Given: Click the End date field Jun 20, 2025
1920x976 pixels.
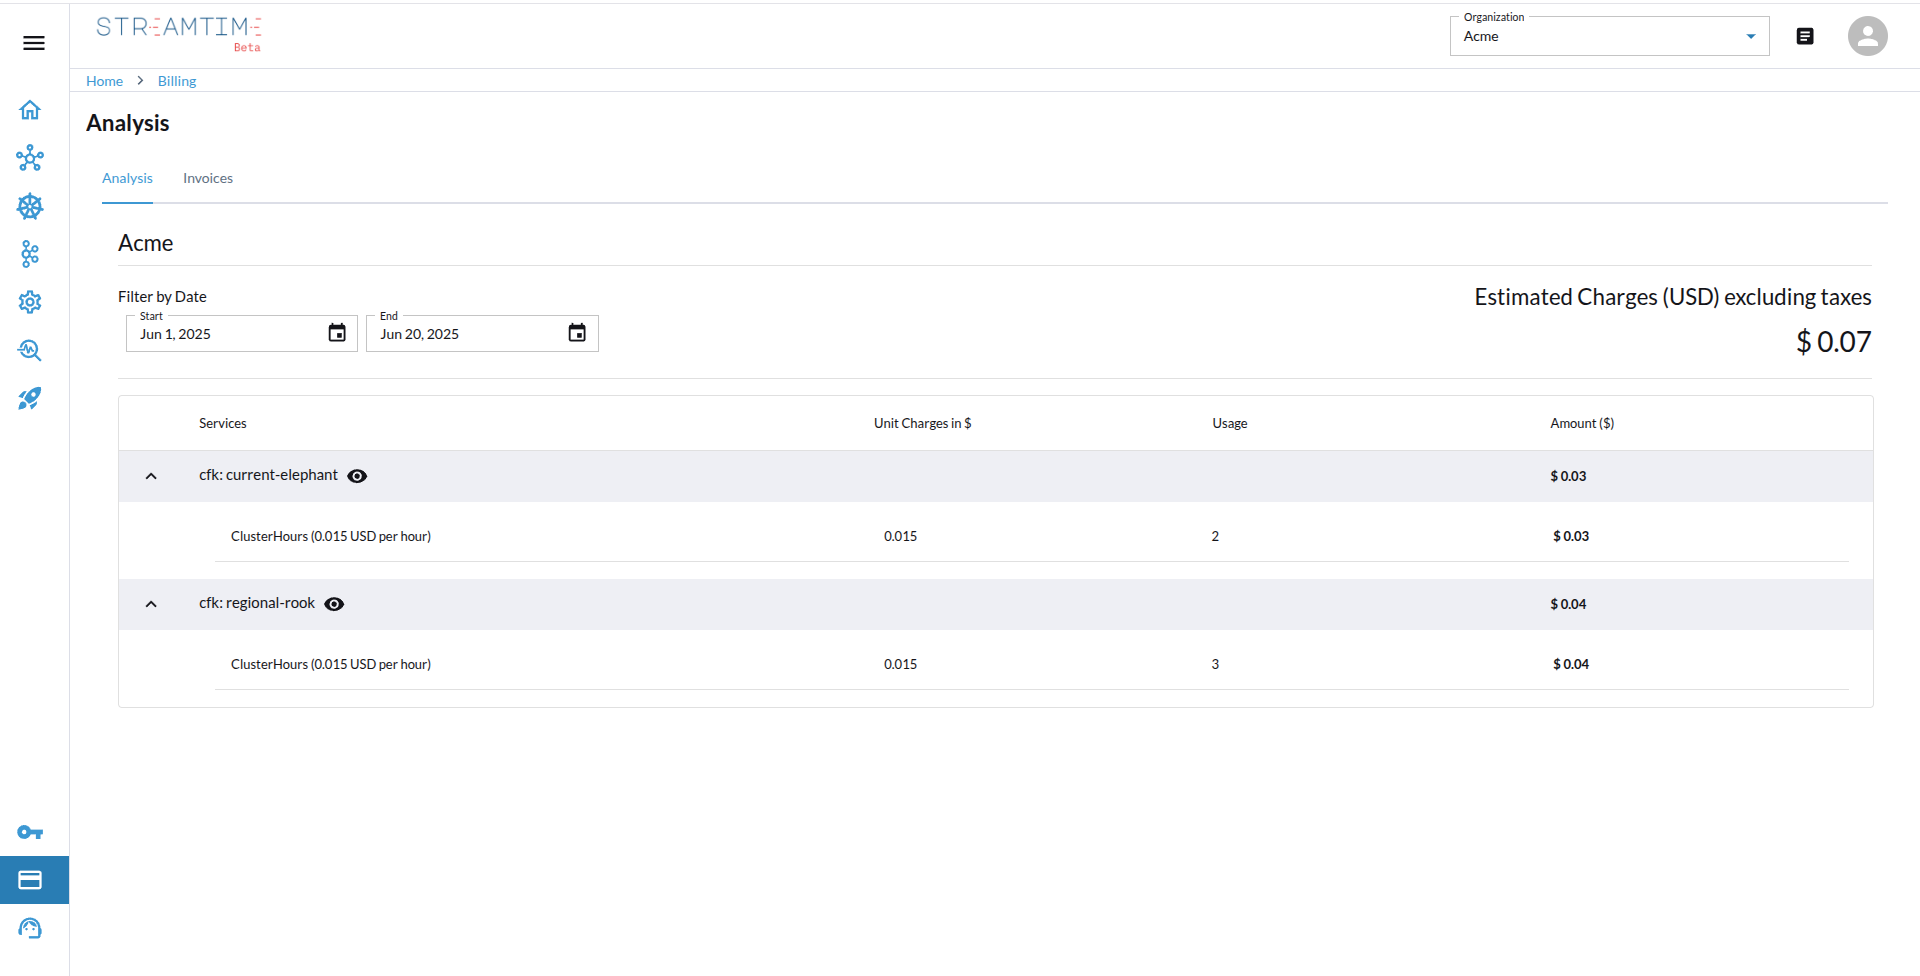Looking at the screenshot, I should pos(482,333).
